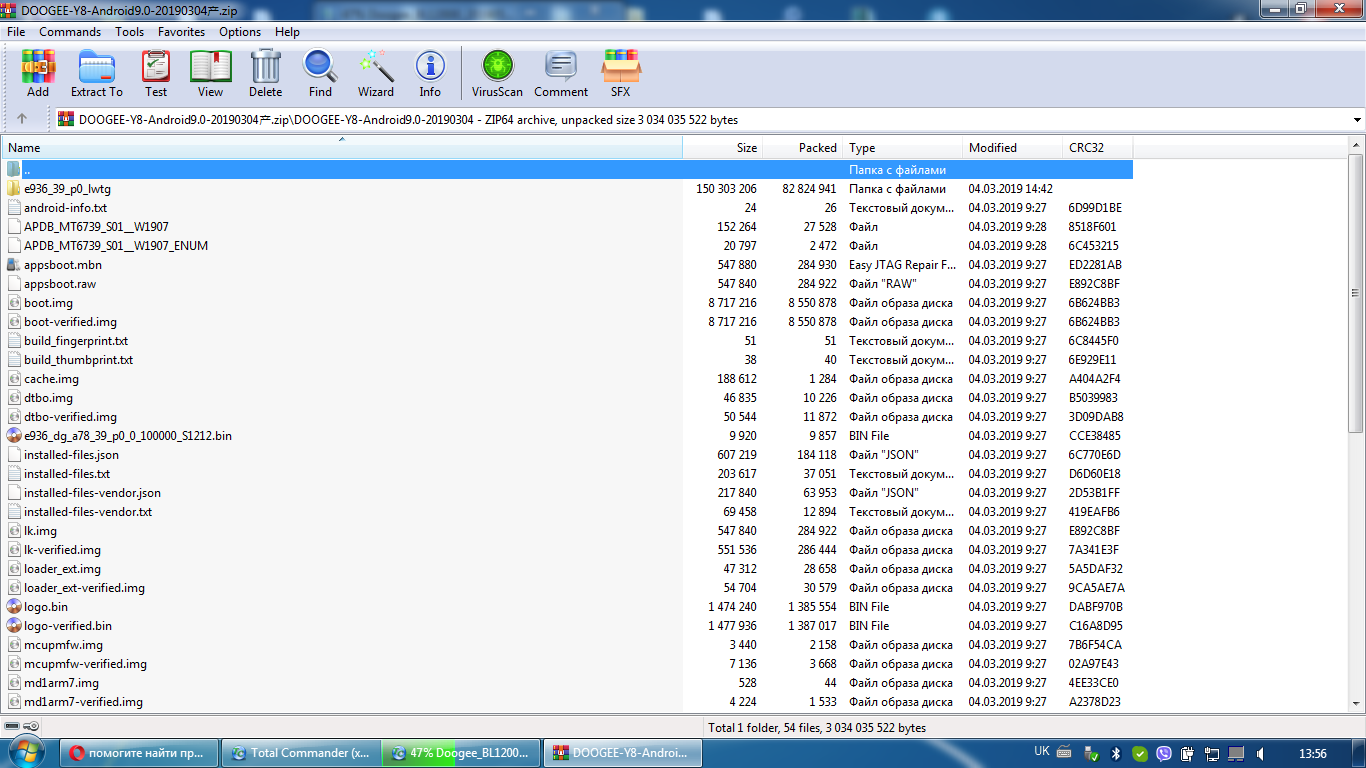The width and height of the screenshot is (1366, 768).
Task: Click the vertical scrollbar thumb
Action: click(1356, 293)
